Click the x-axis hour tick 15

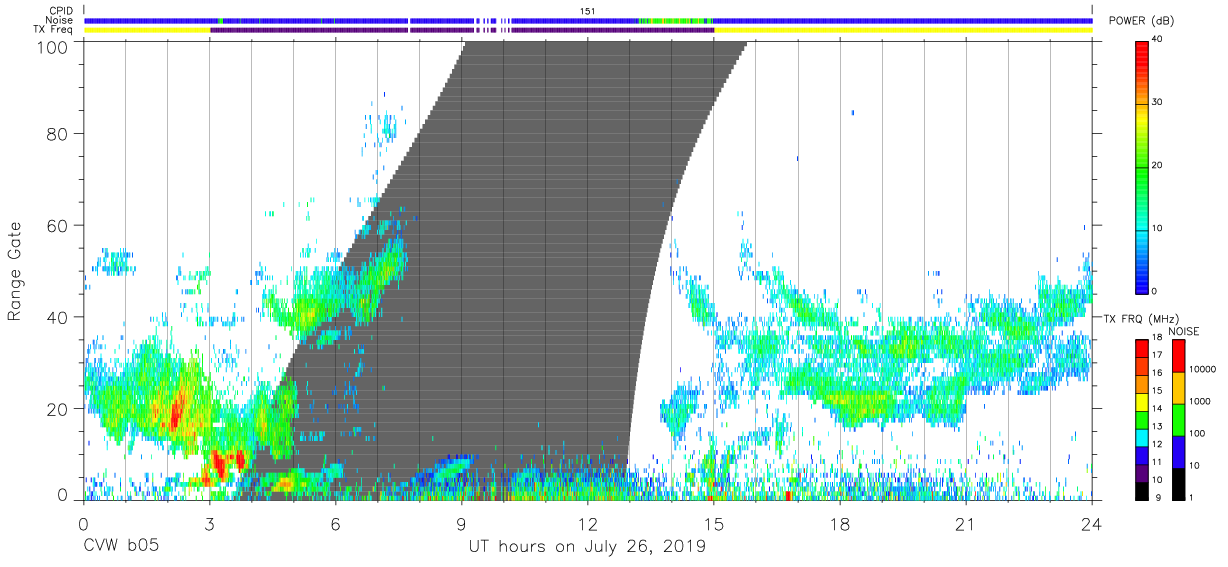(x=714, y=524)
